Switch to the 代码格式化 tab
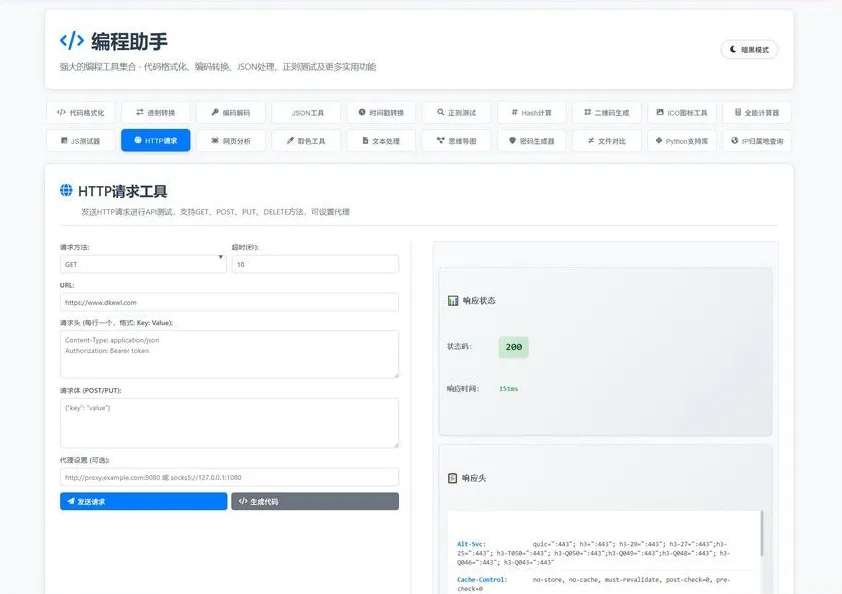This screenshot has width=842, height=594. (x=80, y=111)
